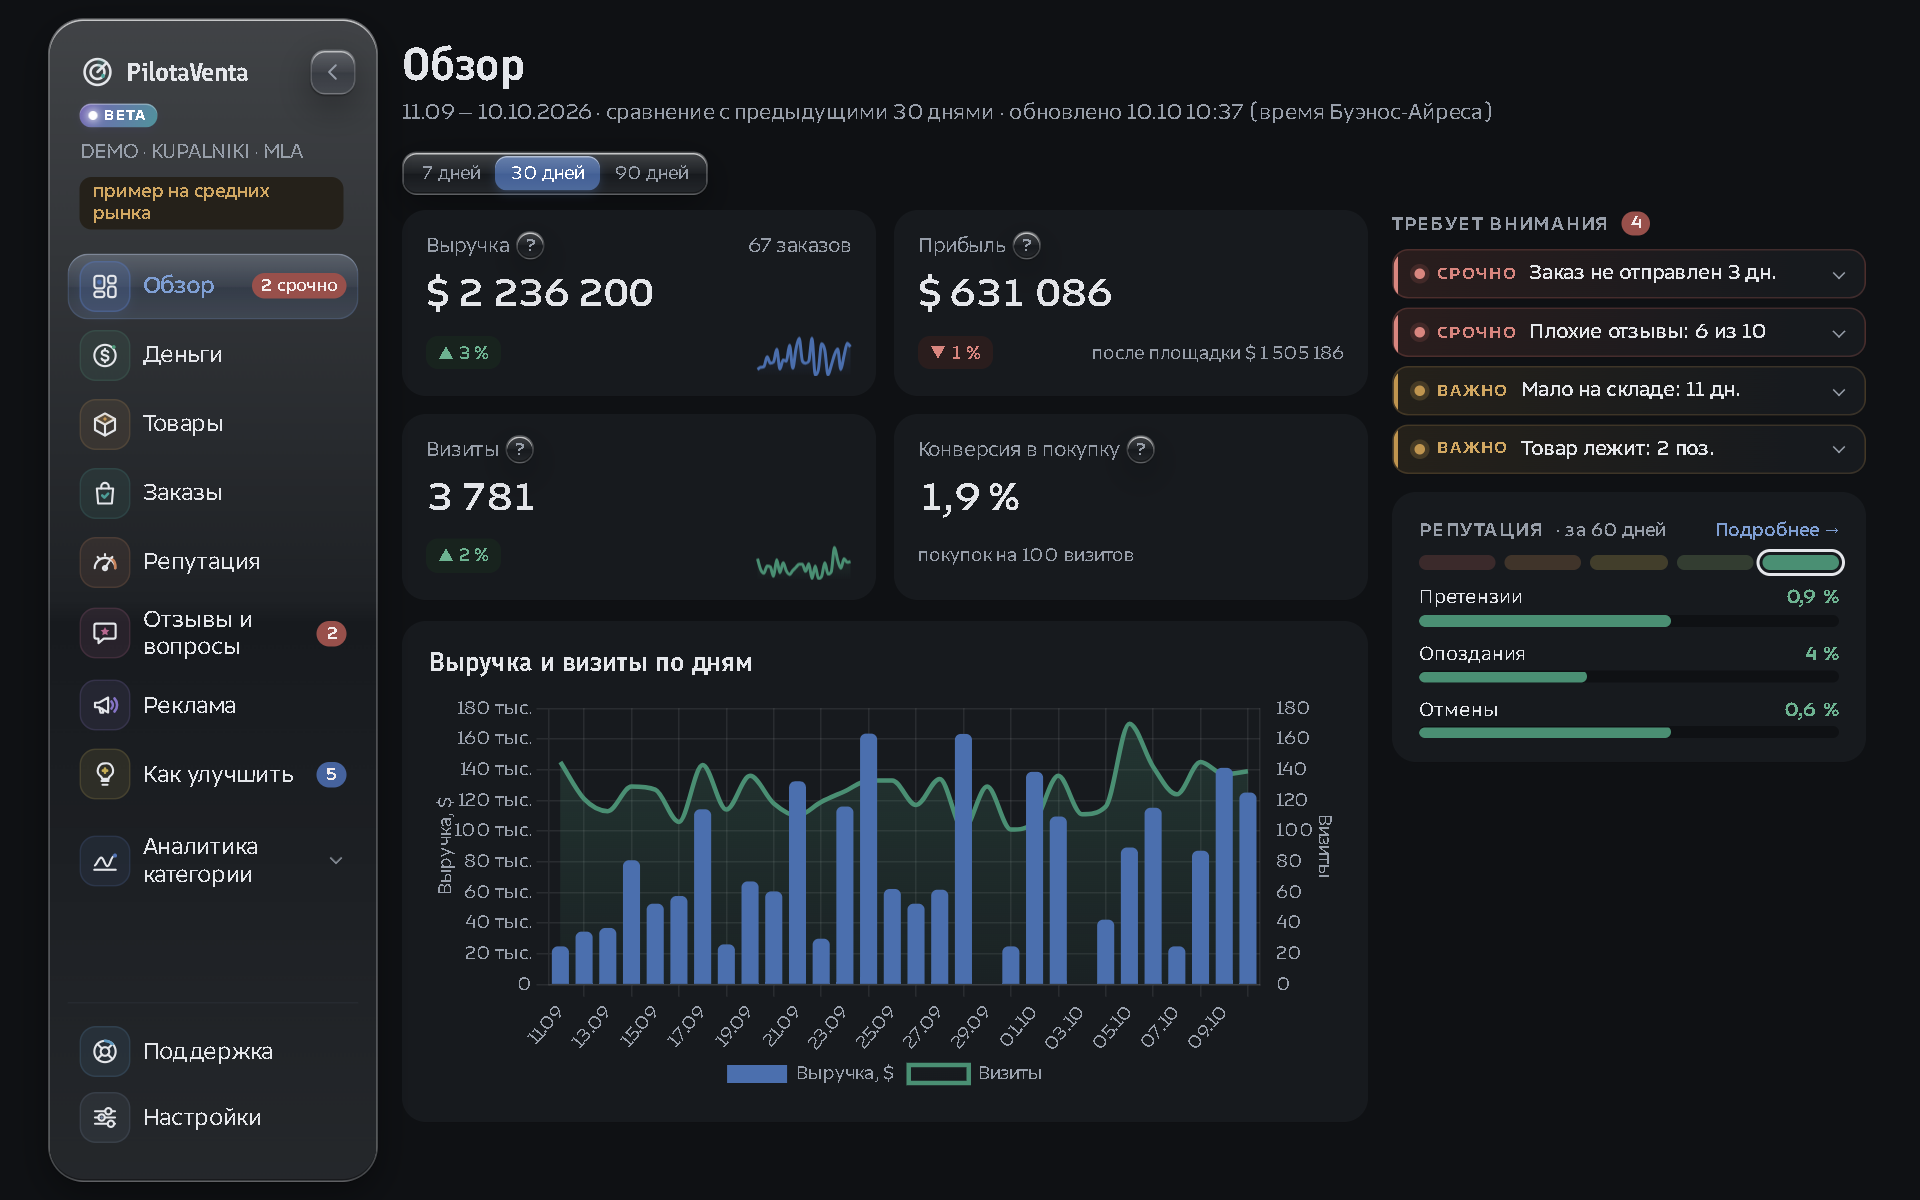Collapse the sidebar with the arrow button
1920x1200 pixels.
[333, 72]
